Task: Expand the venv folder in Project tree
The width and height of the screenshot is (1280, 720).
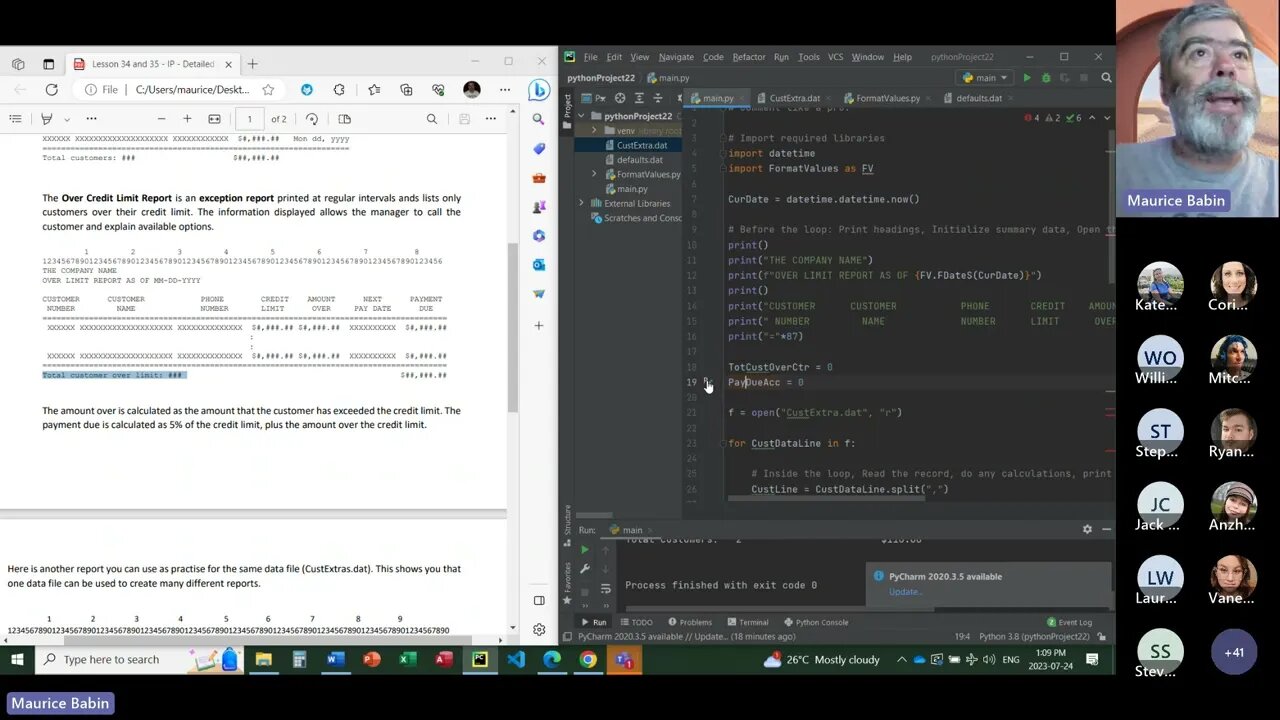Action: [x=594, y=130]
